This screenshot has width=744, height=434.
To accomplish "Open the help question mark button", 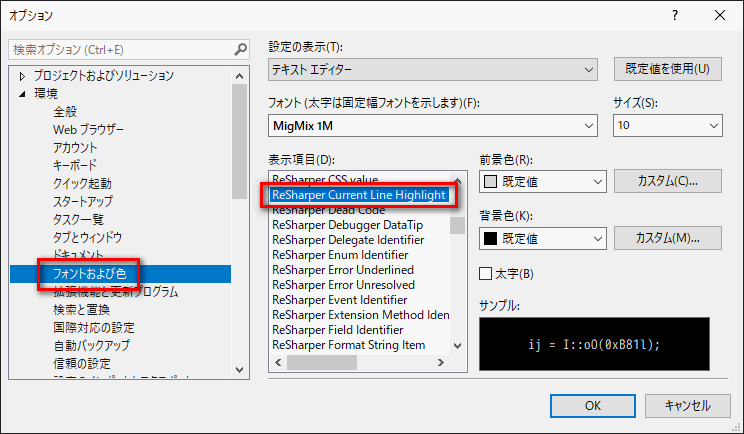I will point(675,16).
